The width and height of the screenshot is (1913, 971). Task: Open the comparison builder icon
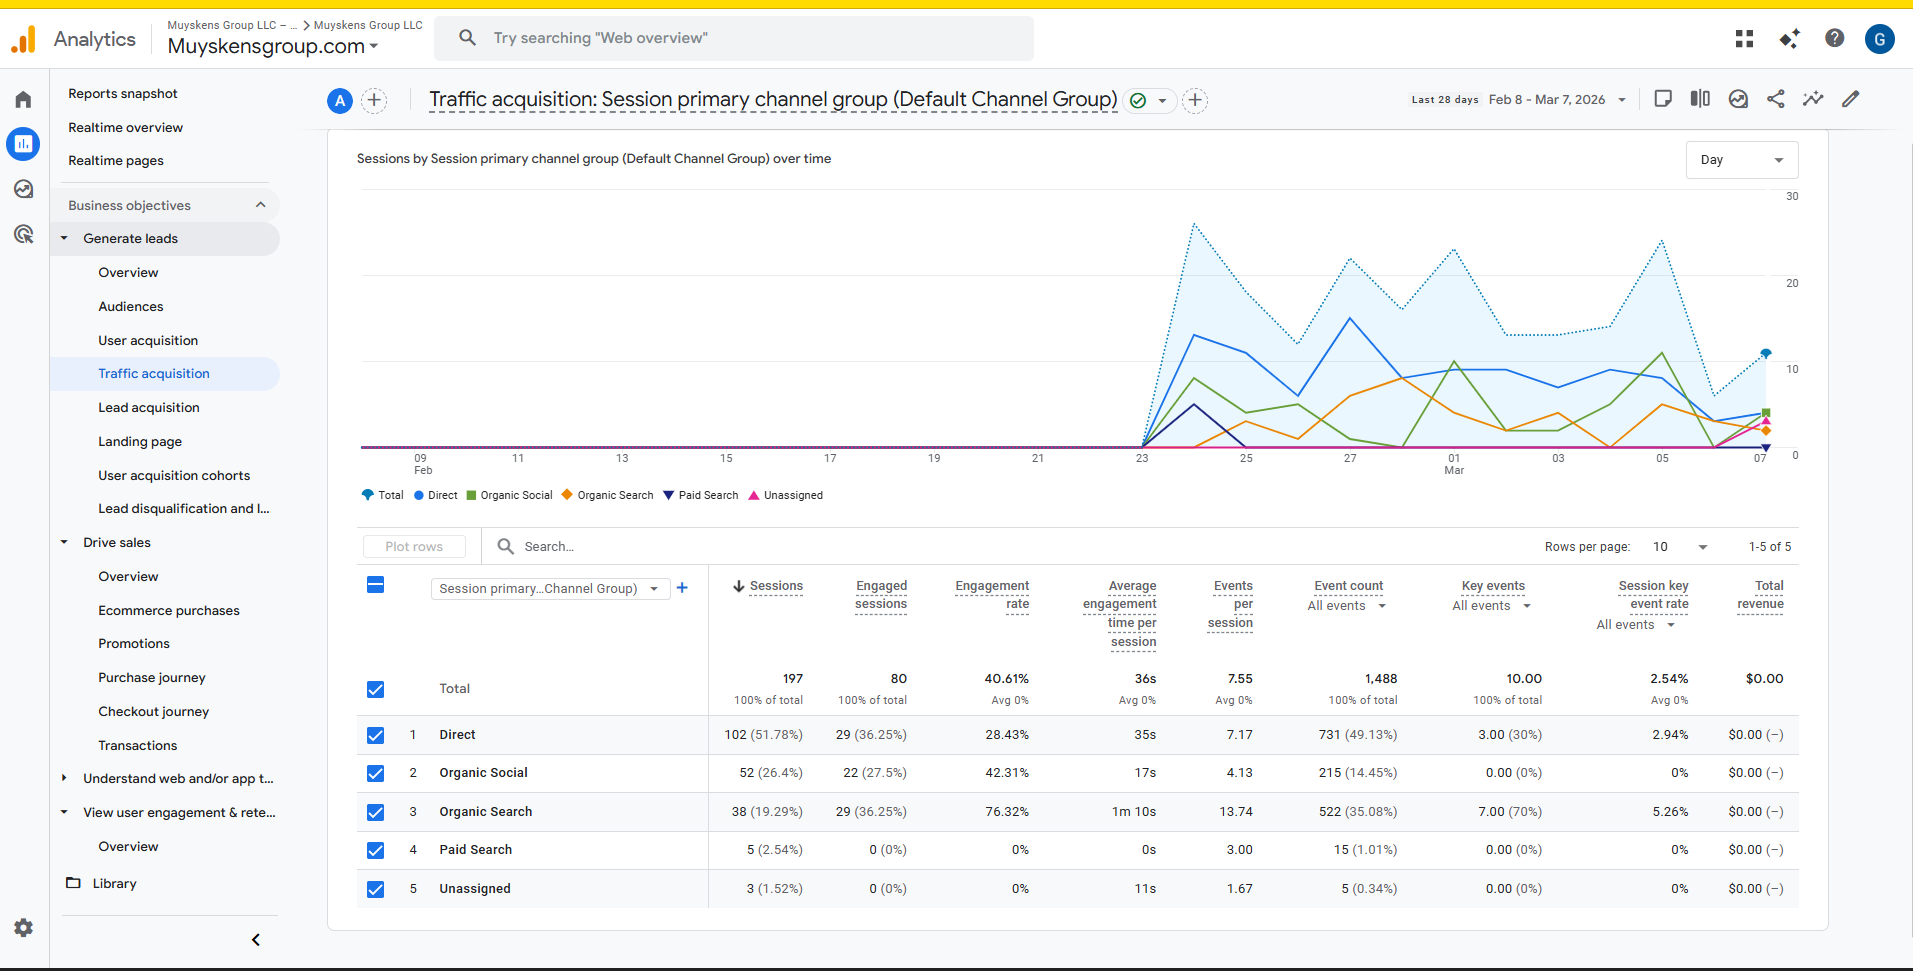click(1700, 99)
